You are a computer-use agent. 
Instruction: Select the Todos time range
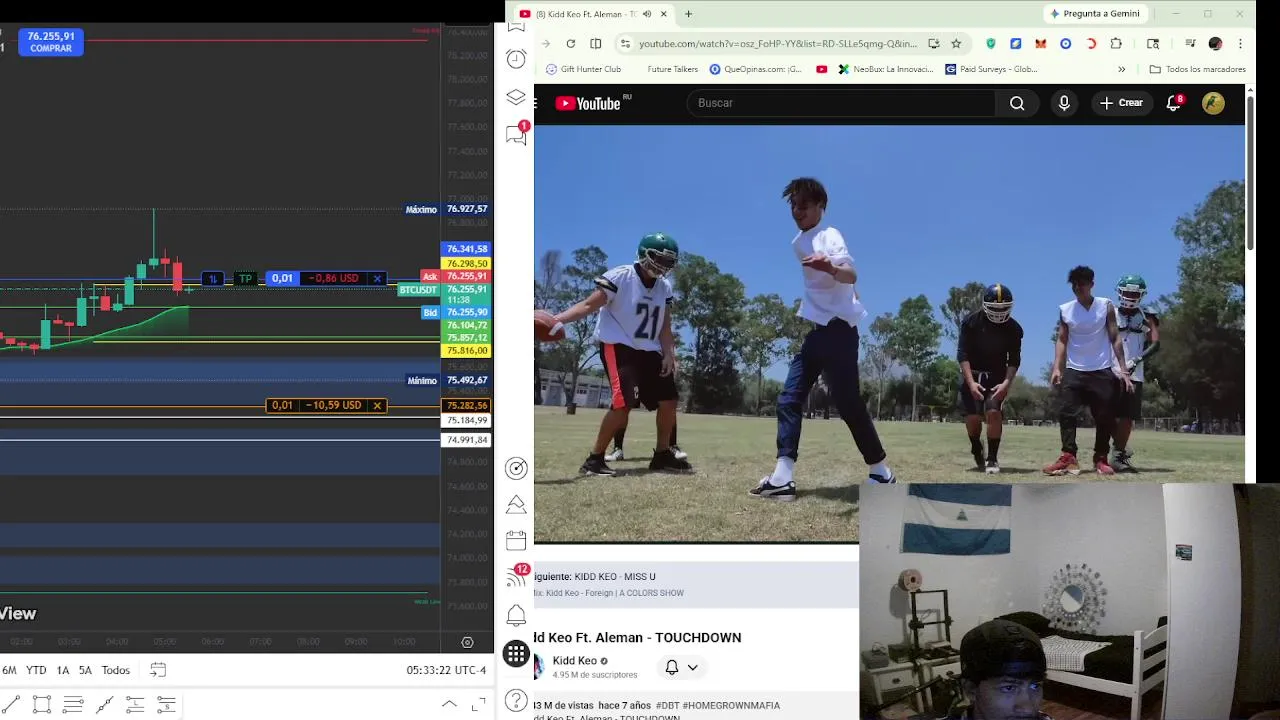click(x=116, y=670)
